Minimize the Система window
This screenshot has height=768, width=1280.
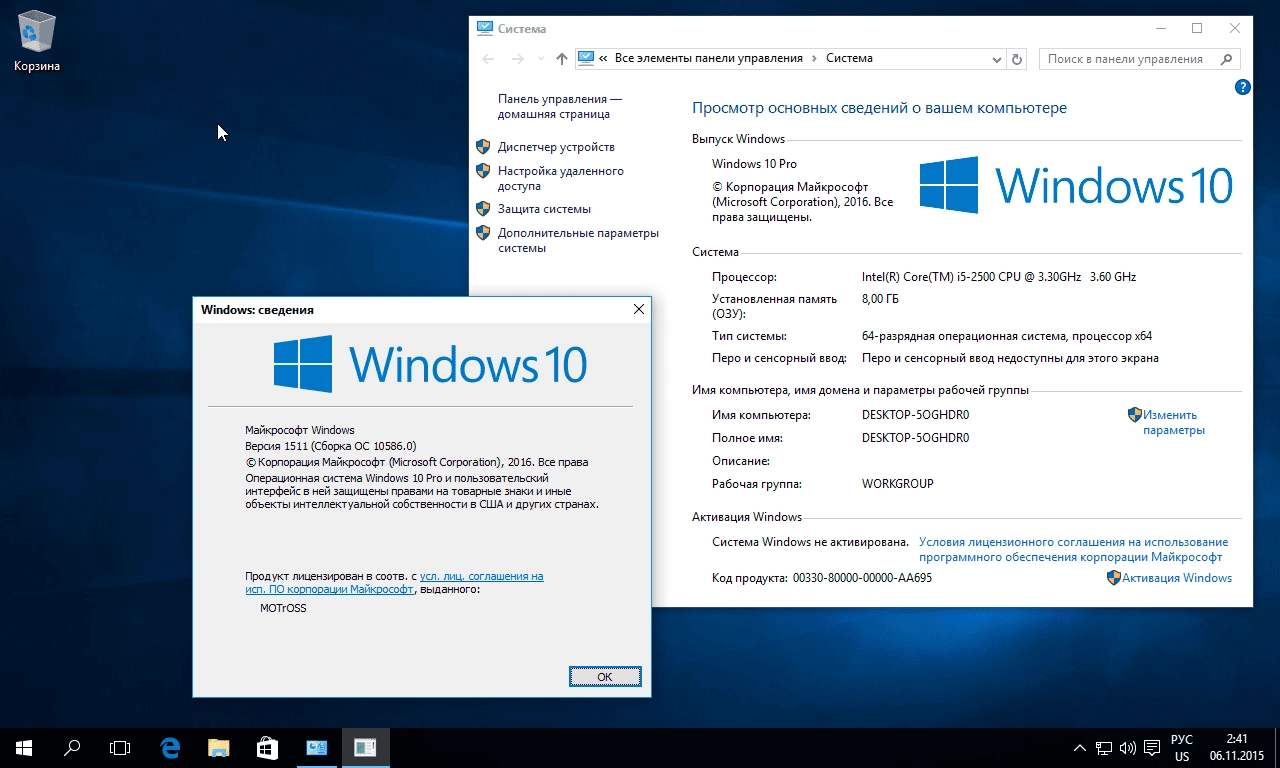pos(1159,28)
